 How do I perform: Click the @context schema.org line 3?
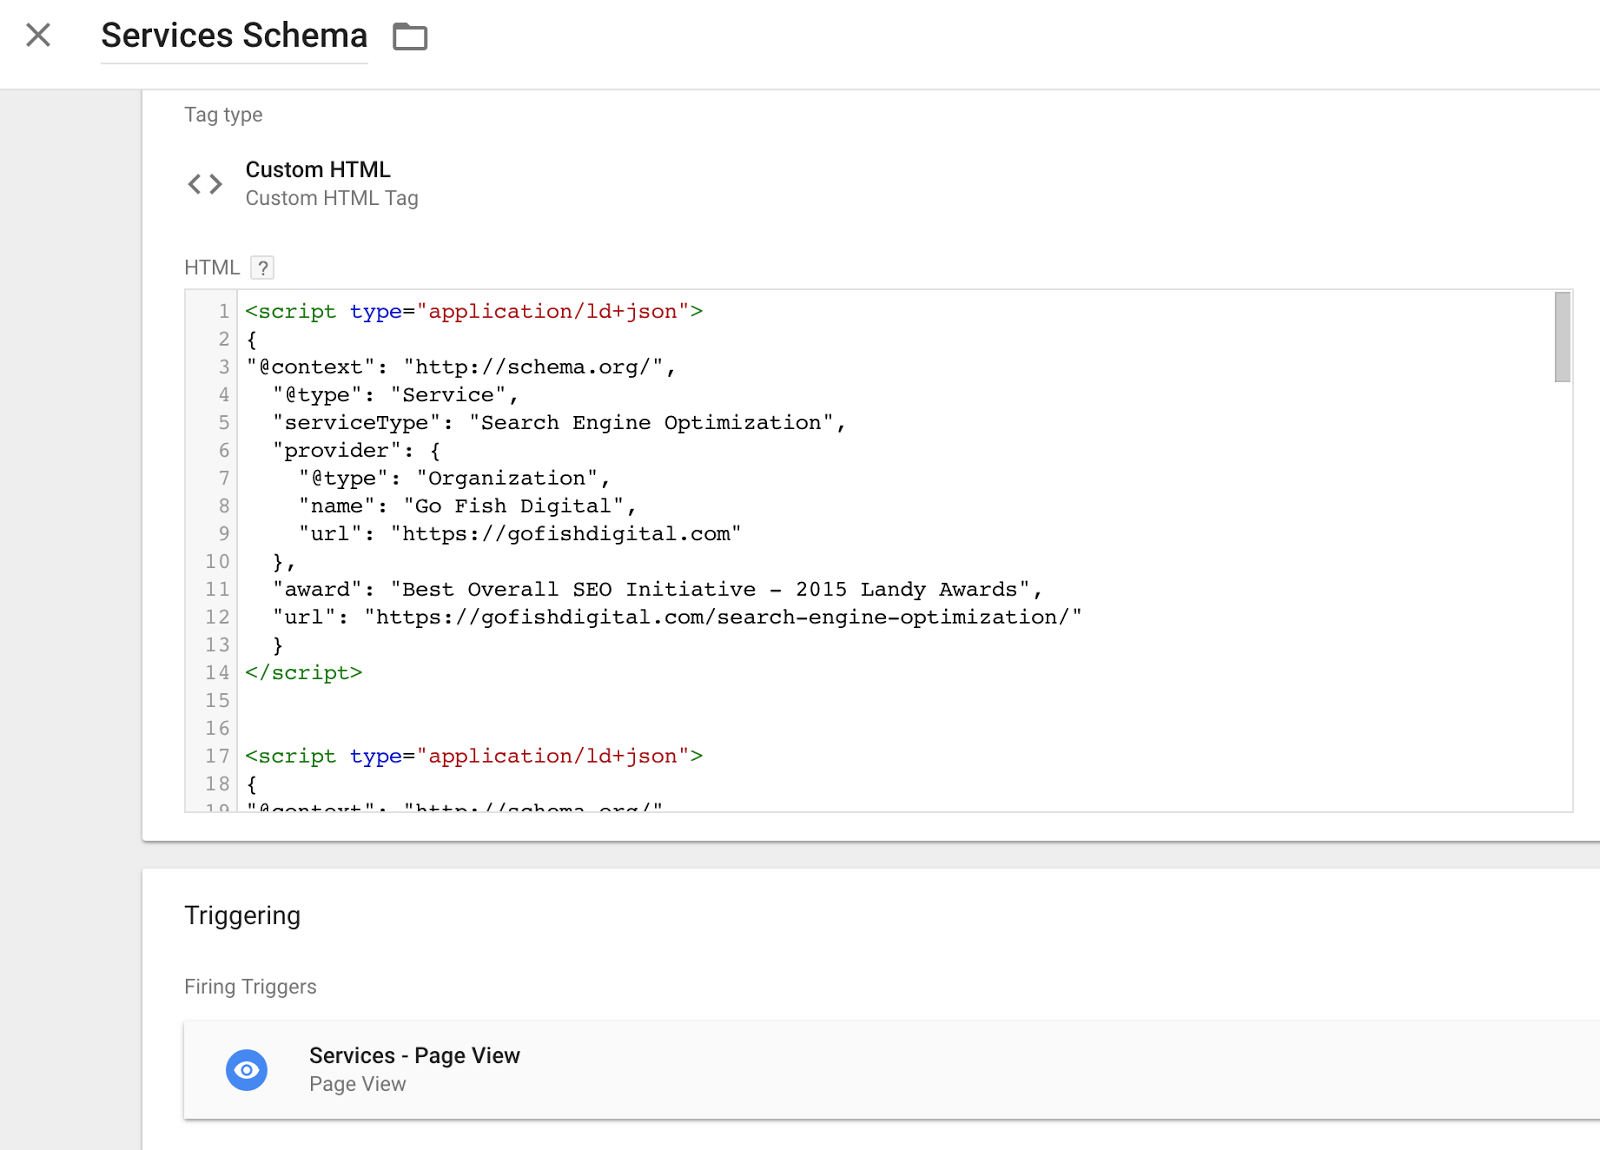coord(461,367)
